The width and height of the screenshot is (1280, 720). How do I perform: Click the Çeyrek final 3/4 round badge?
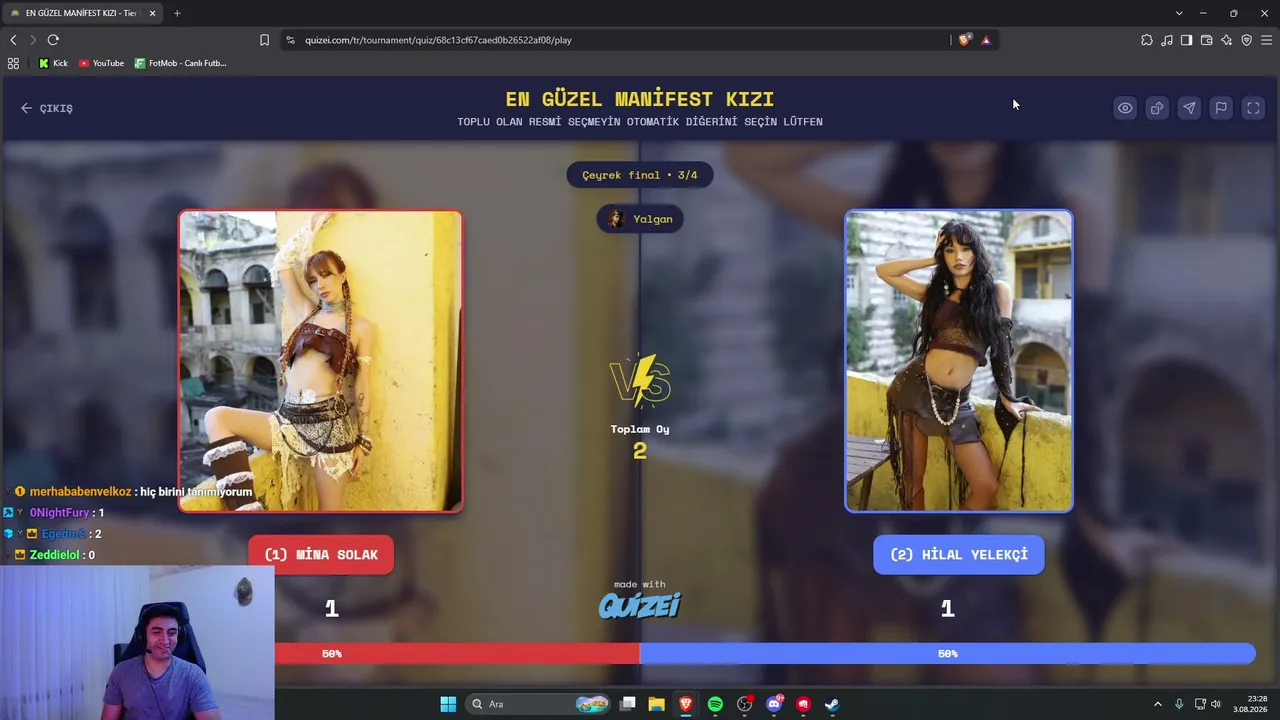pyautogui.click(x=640, y=175)
